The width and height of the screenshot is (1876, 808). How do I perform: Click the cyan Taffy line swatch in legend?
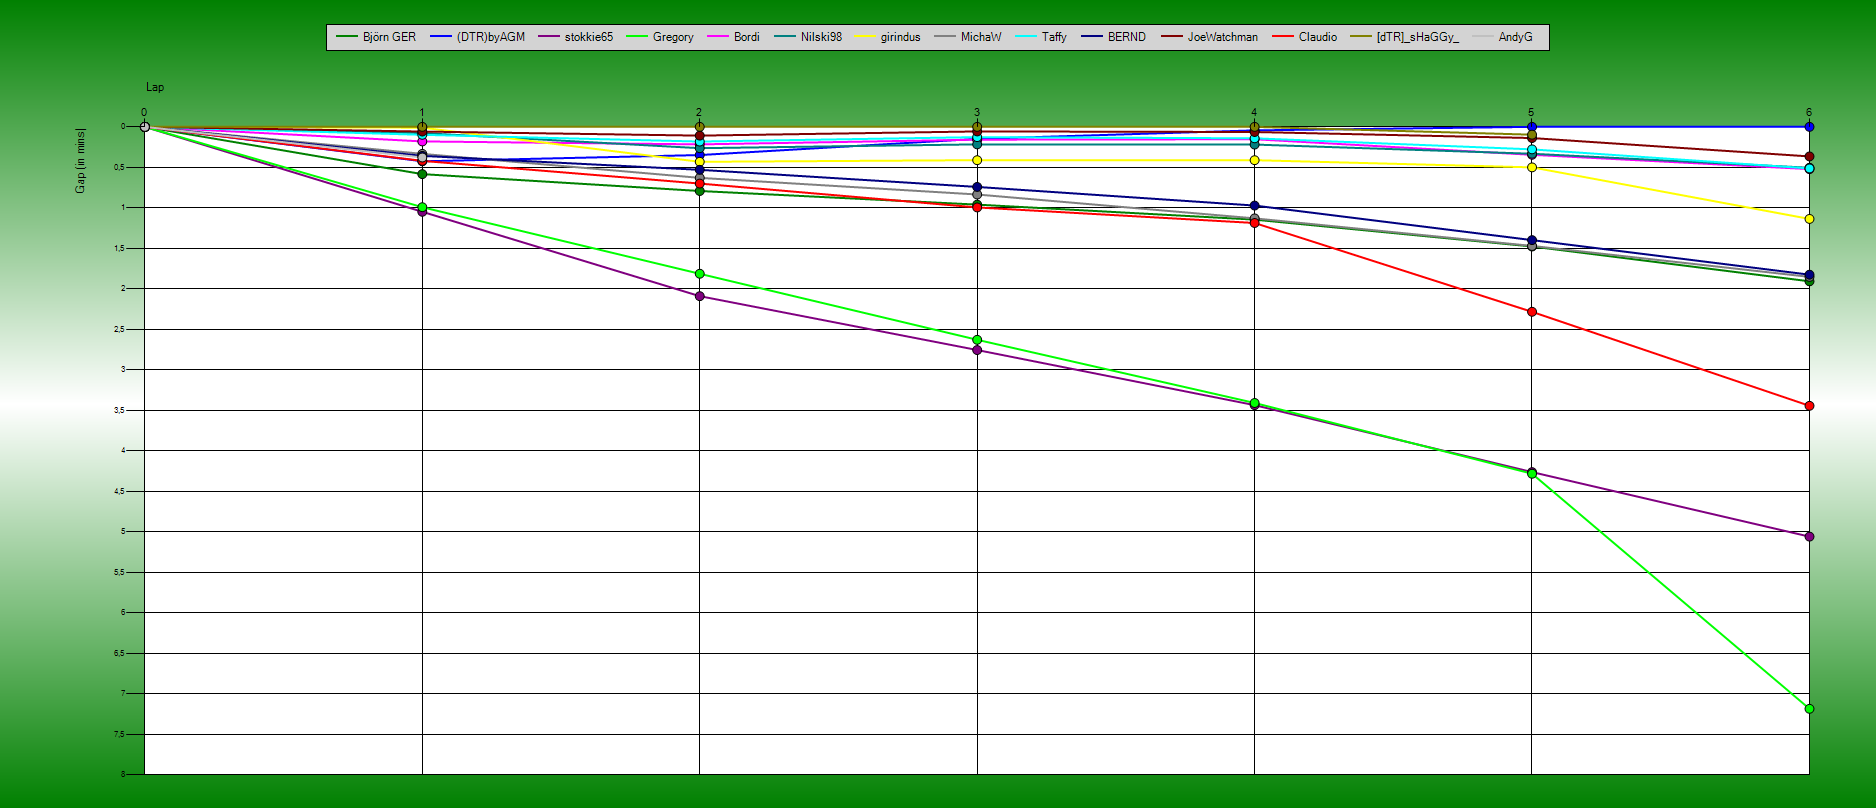(1025, 37)
